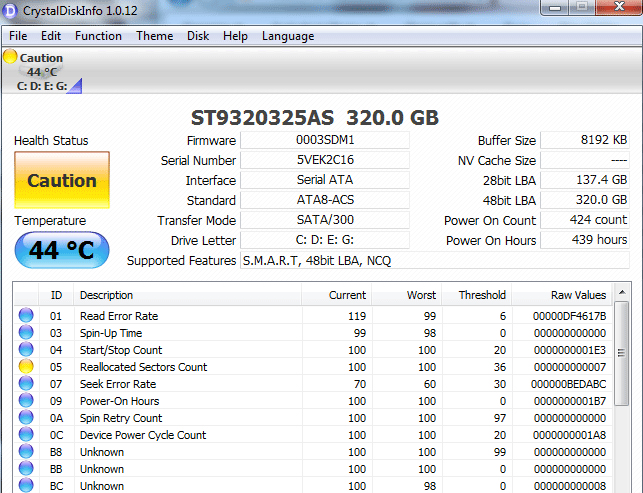Click the Current column header
643x493 pixels.
(x=337, y=295)
